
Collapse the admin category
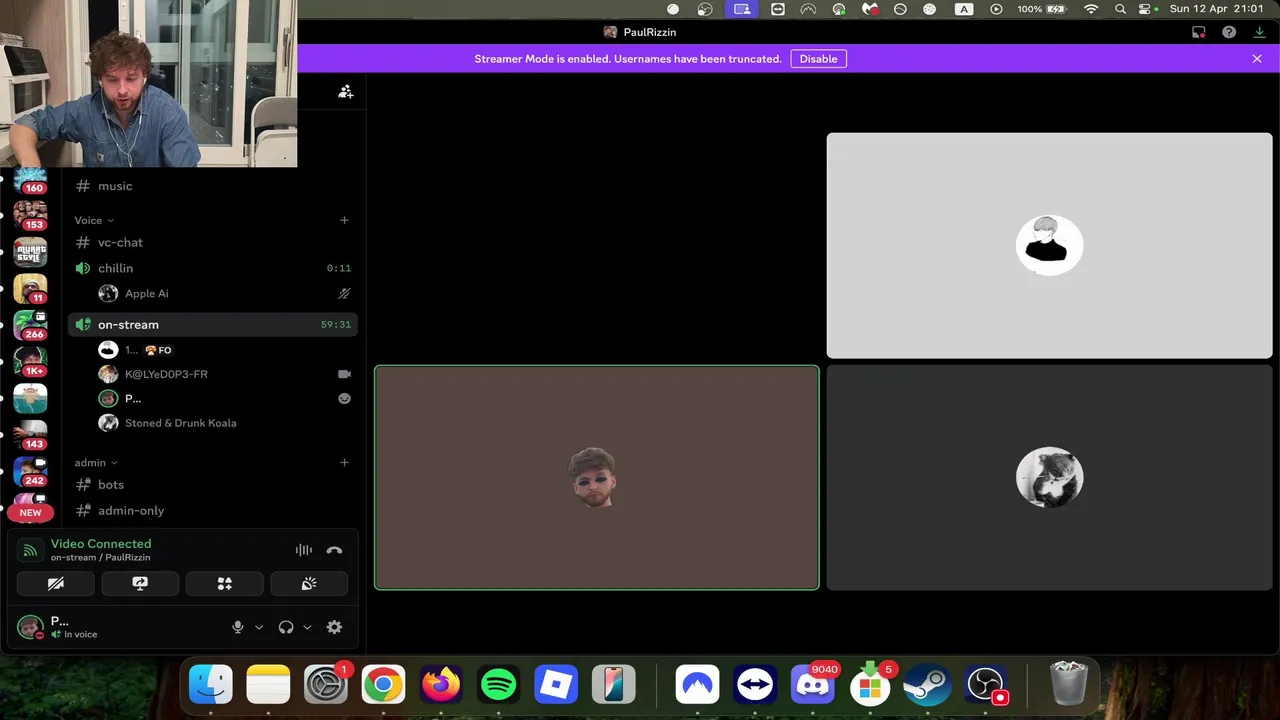96,462
